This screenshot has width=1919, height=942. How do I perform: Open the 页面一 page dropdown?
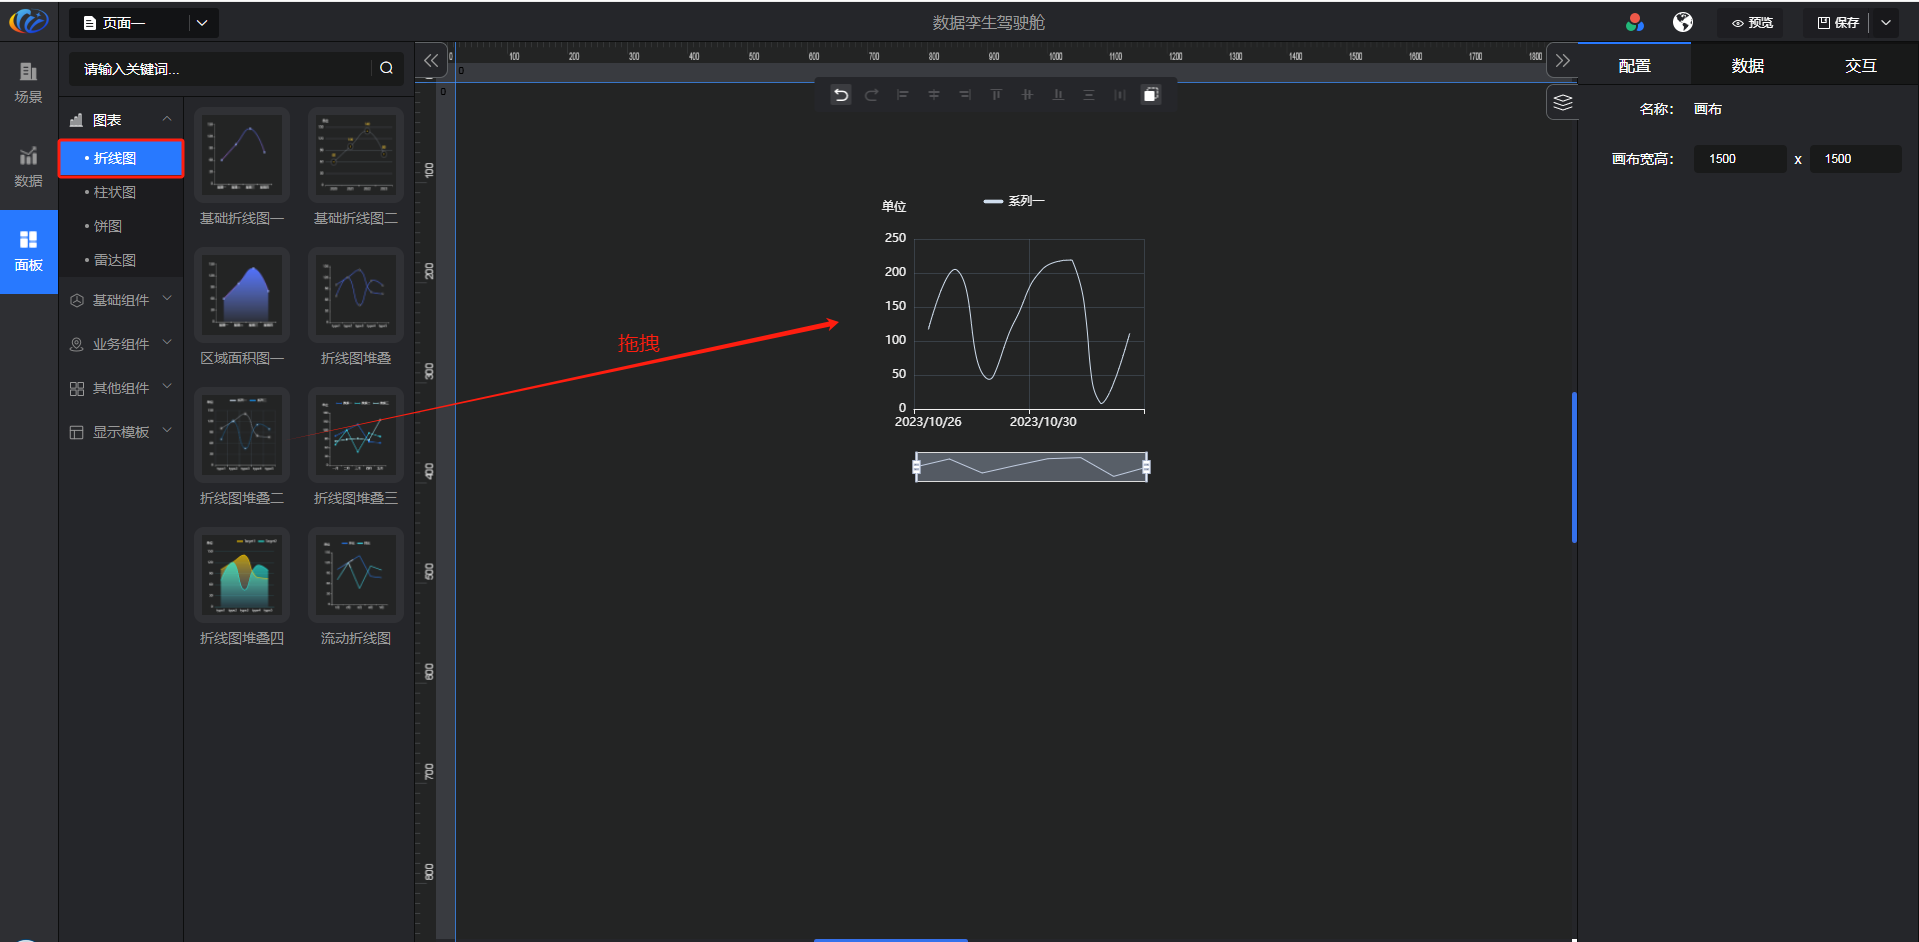point(202,23)
